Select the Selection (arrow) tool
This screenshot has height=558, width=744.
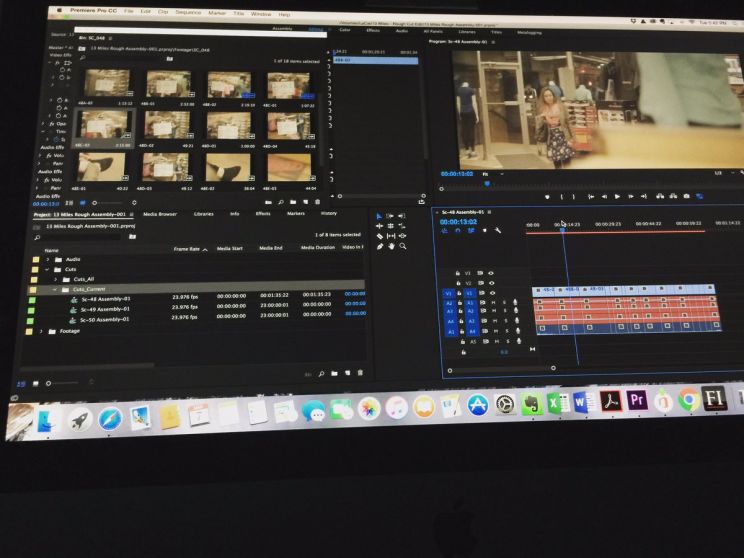pyautogui.click(x=379, y=216)
